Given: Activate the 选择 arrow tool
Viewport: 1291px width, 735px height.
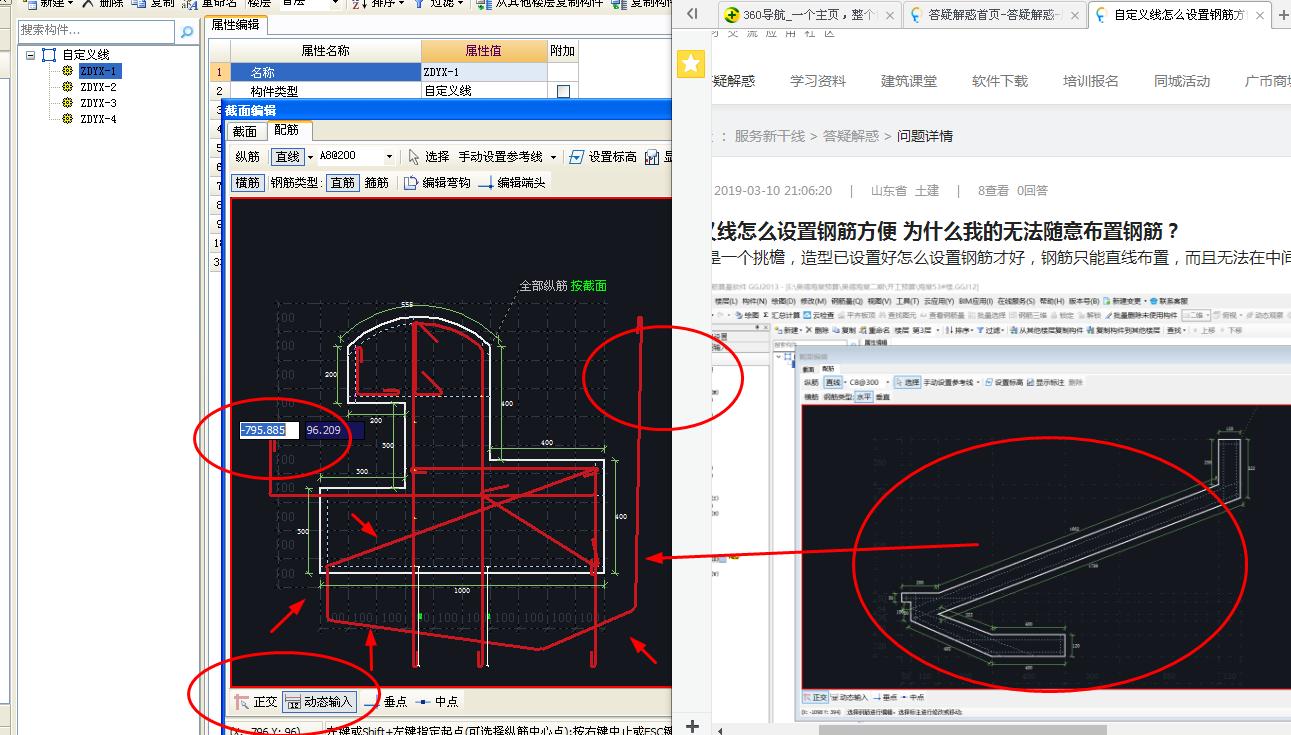Looking at the screenshot, I should pyautogui.click(x=429, y=157).
